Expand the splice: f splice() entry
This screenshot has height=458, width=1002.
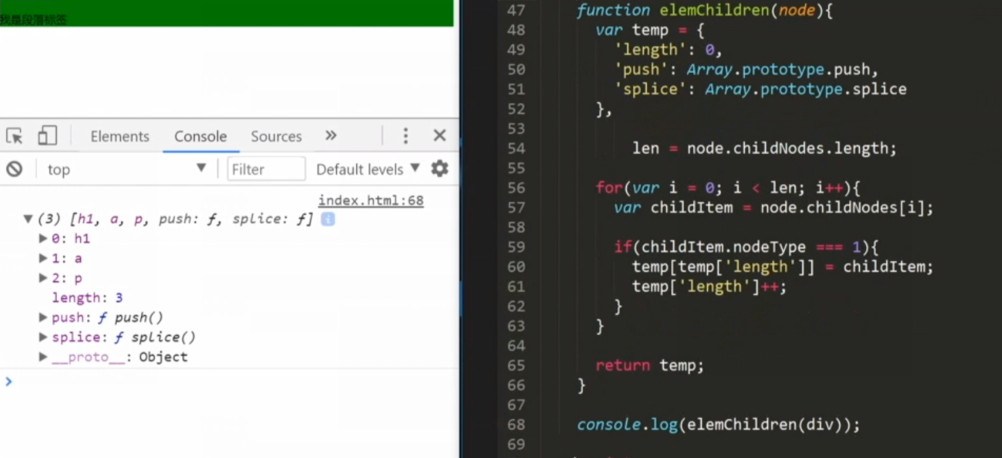[x=43, y=337]
